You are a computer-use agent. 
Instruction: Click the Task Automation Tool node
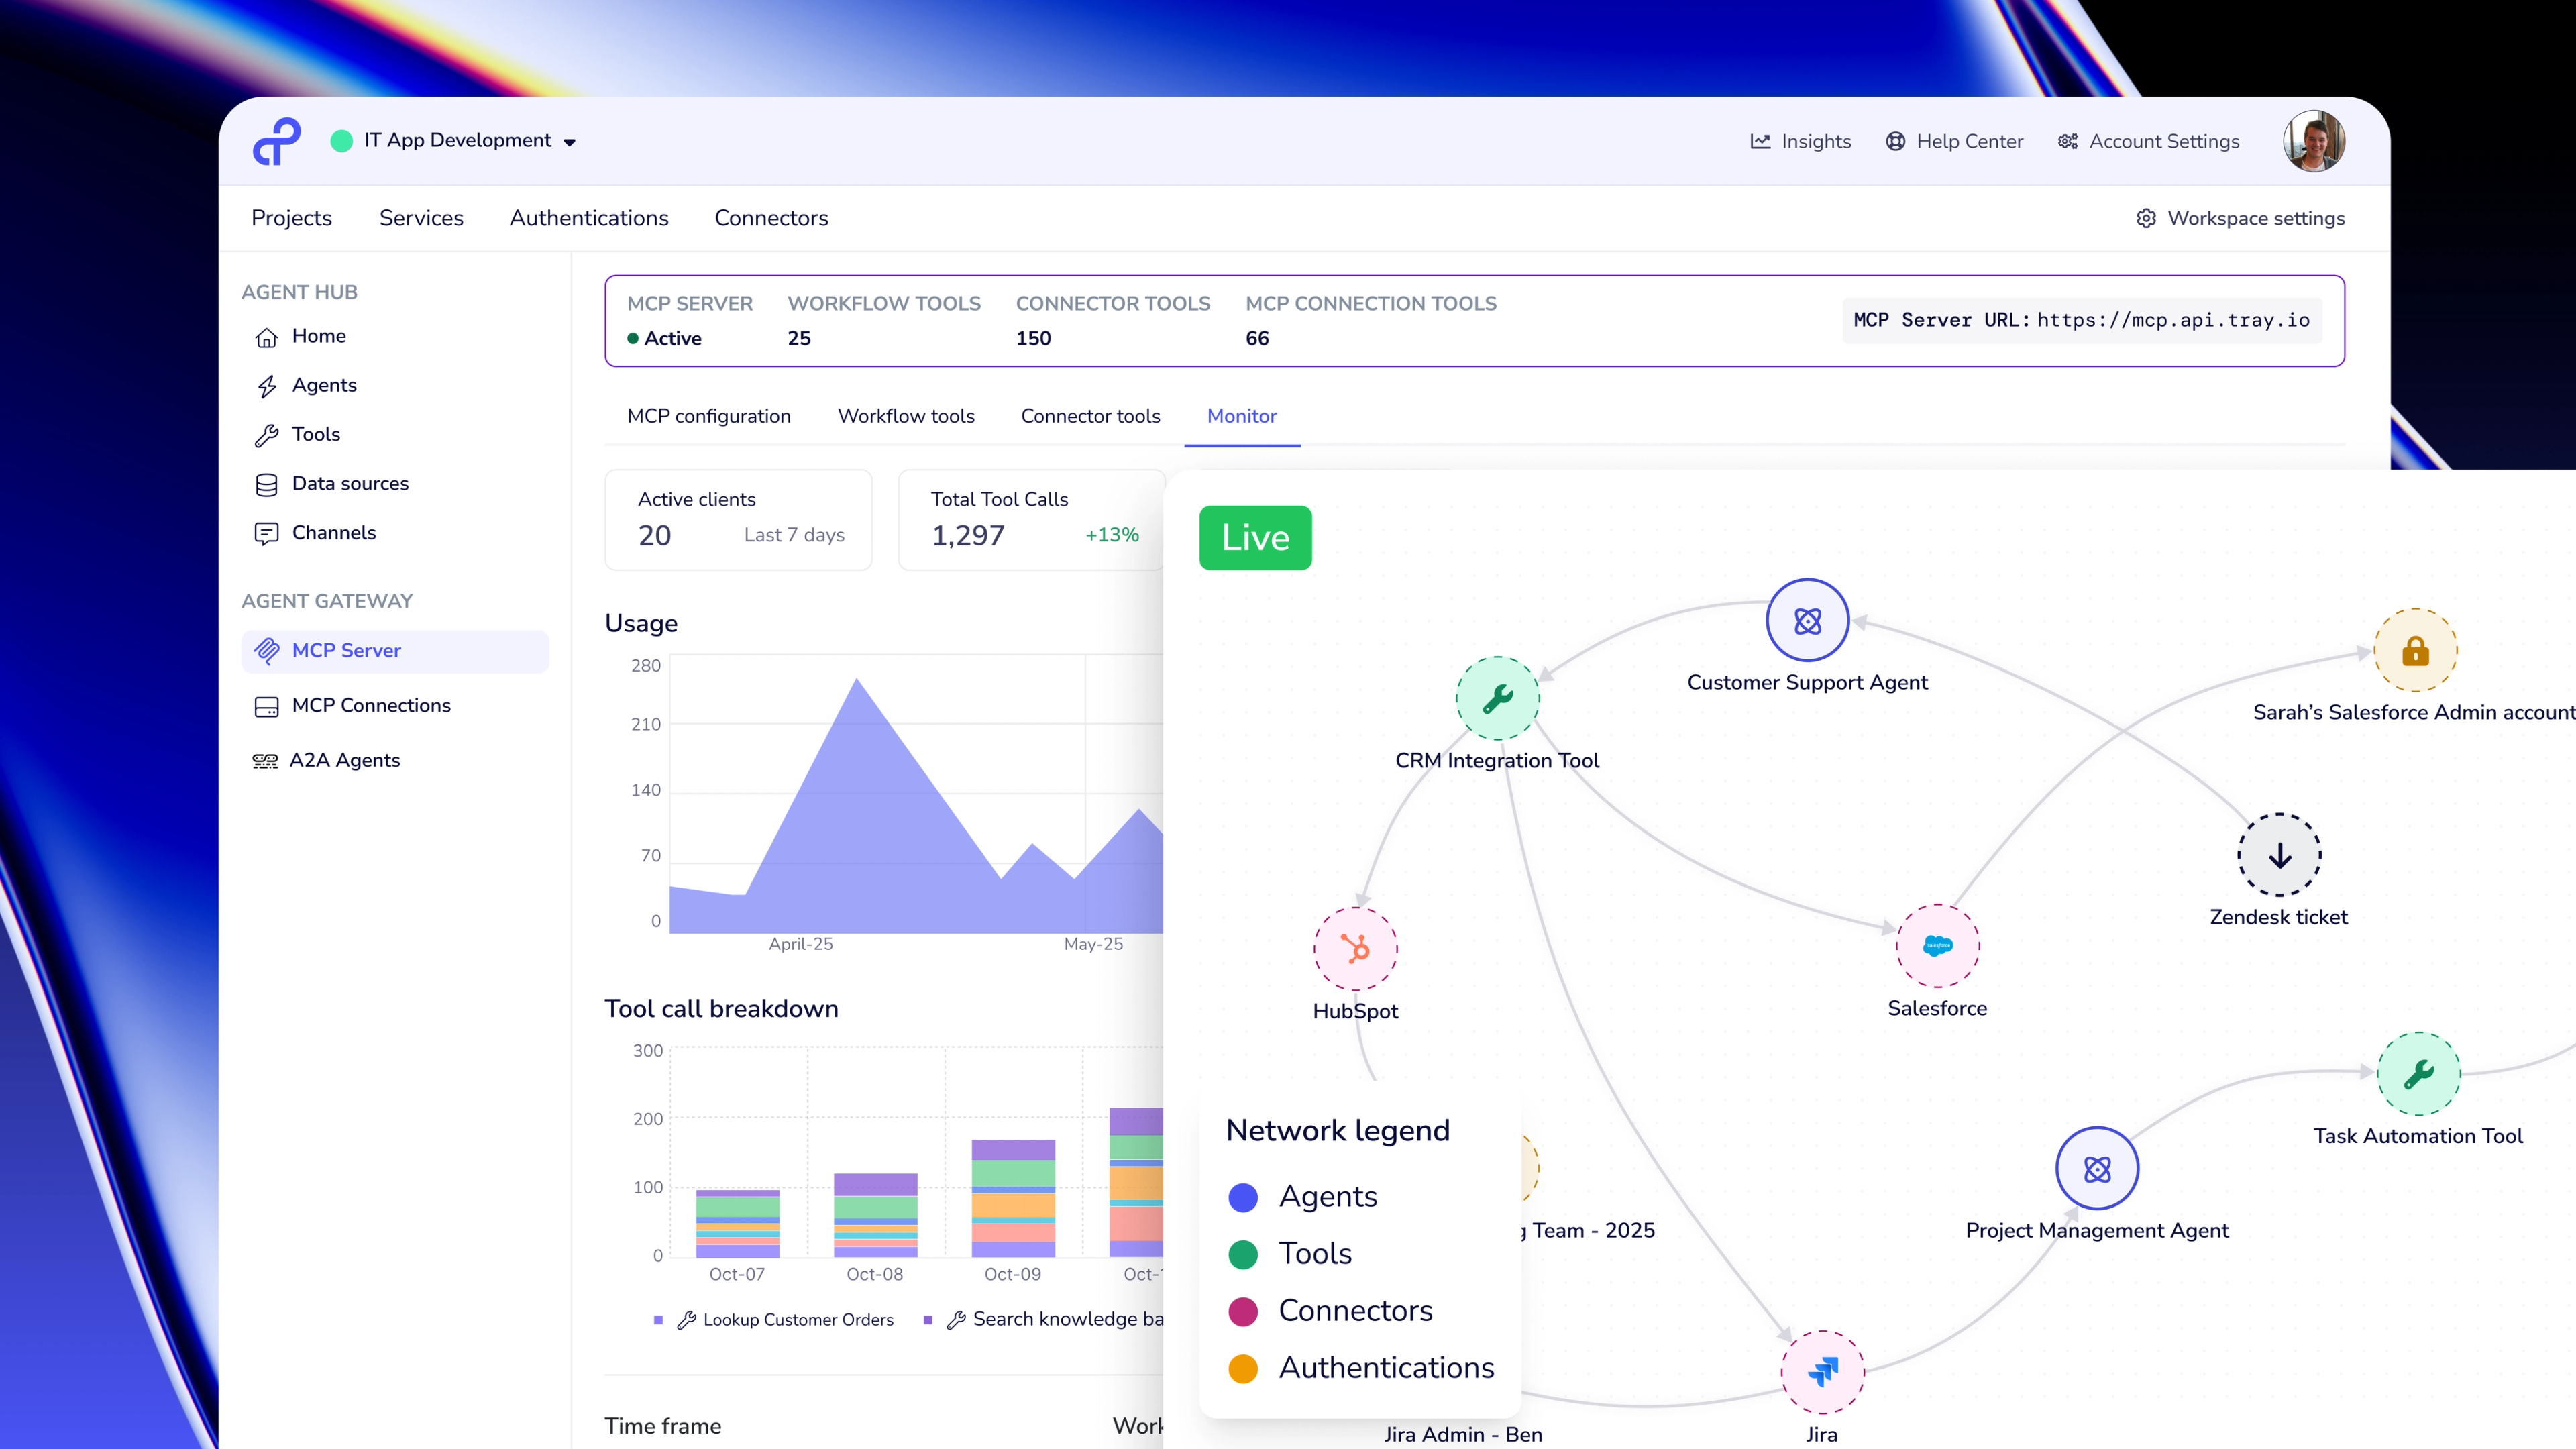(2418, 1074)
